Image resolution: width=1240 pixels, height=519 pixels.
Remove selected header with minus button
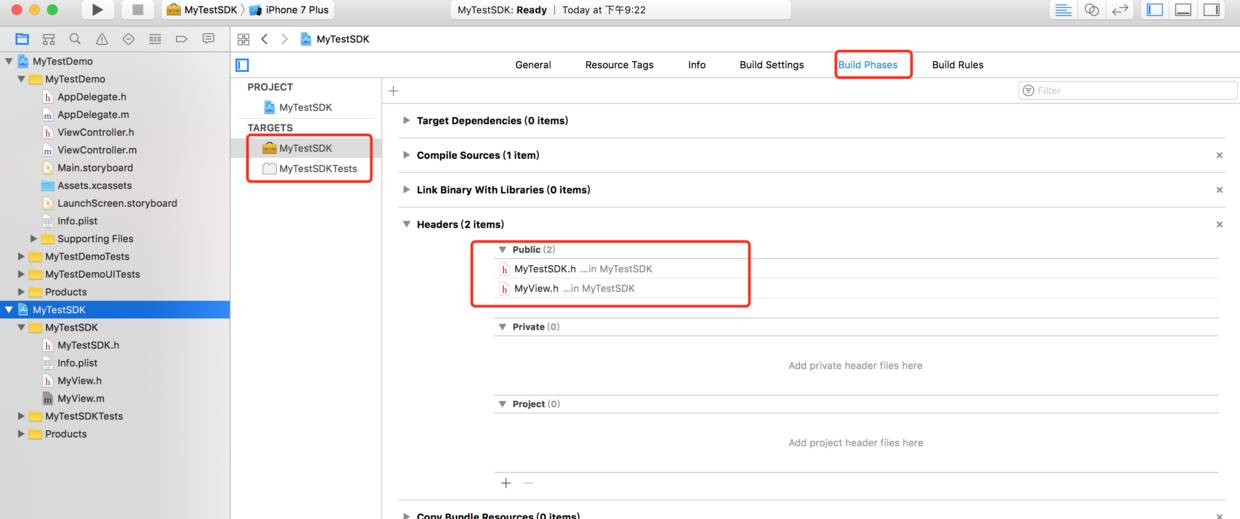(528, 483)
